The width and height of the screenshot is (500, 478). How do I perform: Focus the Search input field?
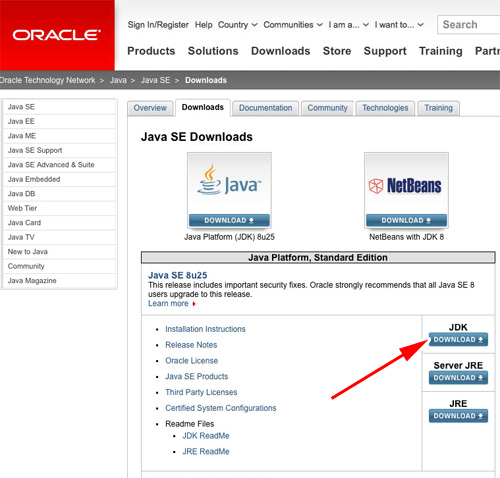469,25
